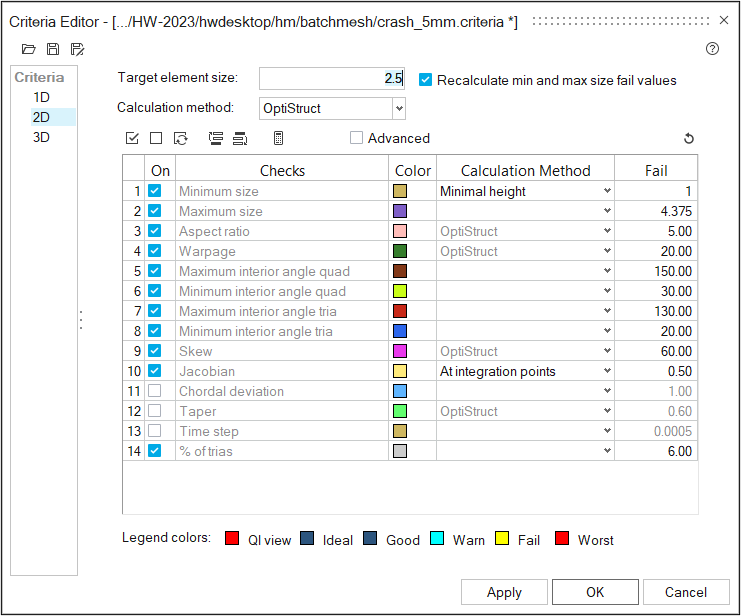Screen dimensions: 741x616
Task: Select 3D in the Criteria list
Action: pos(41,137)
